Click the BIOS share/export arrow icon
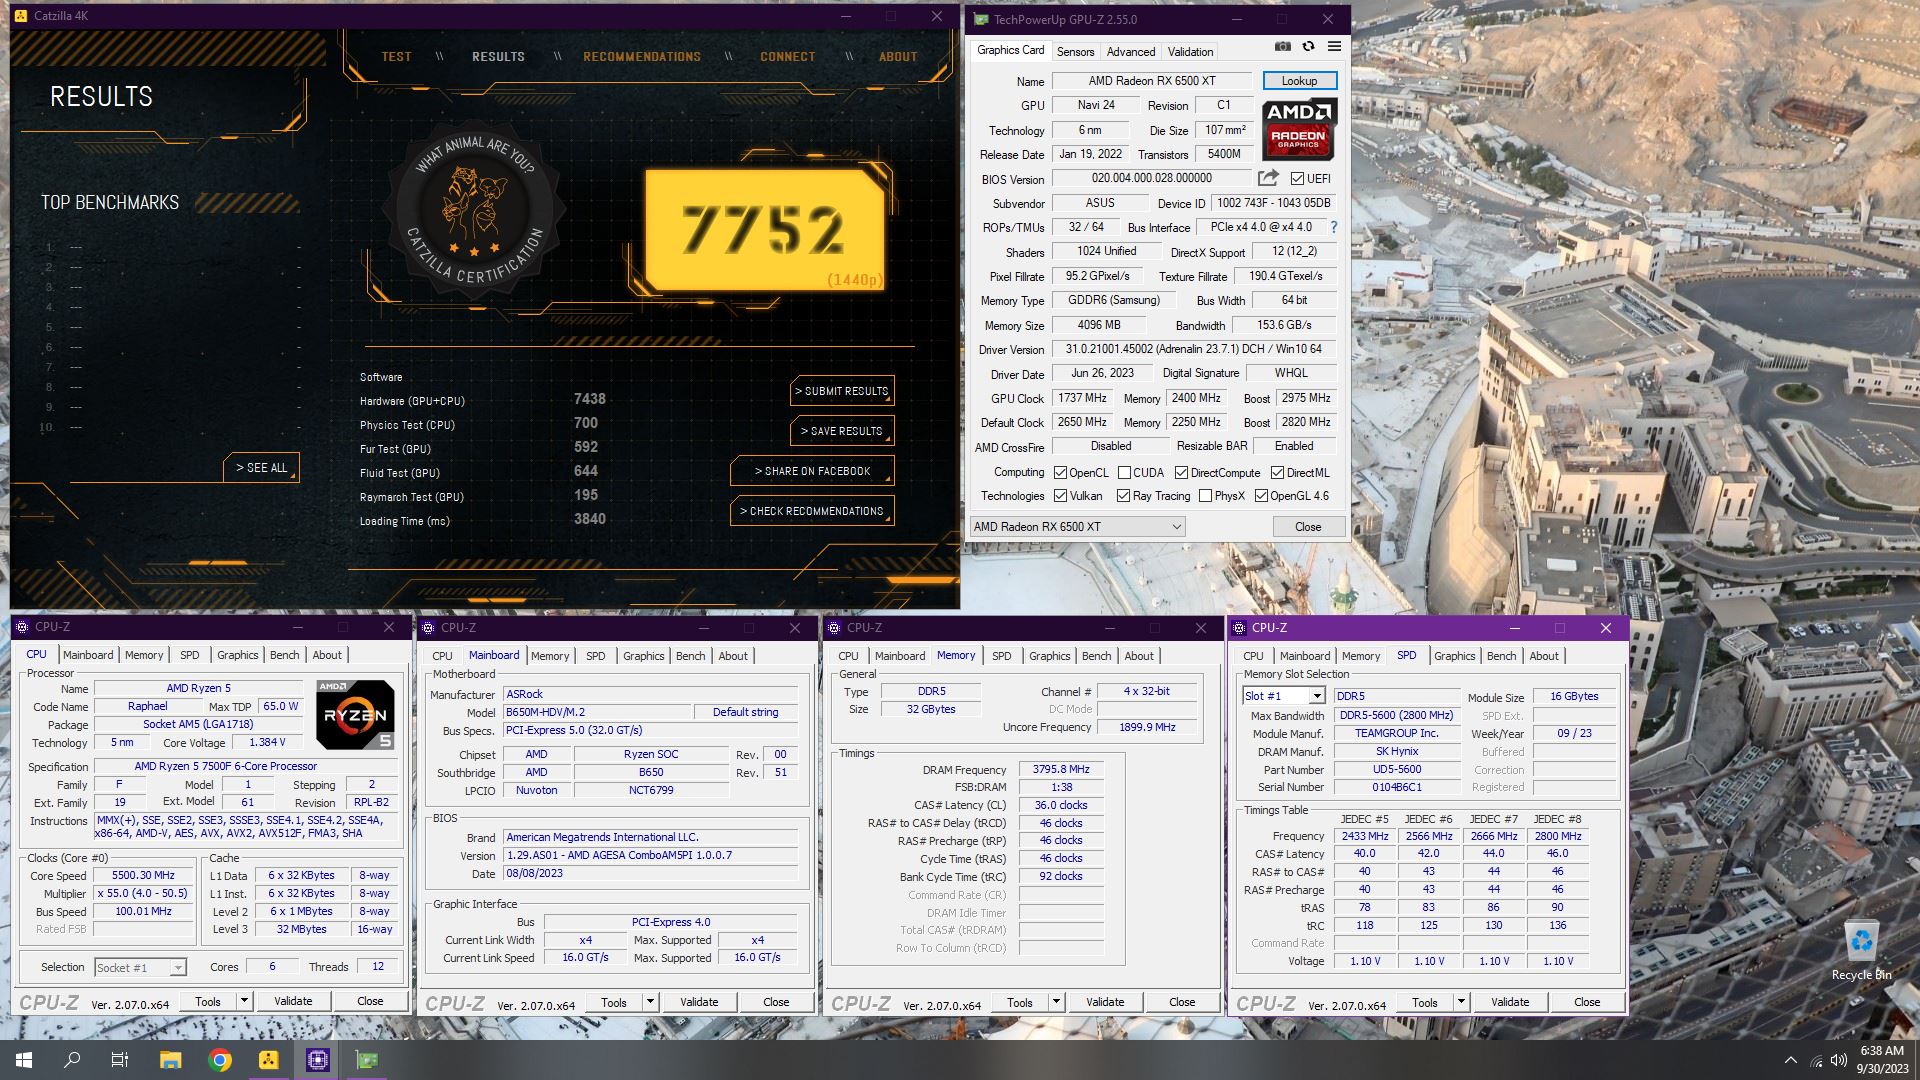Viewport: 1920px width, 1080px height. pyautogui.click(x=1268, y=178)
